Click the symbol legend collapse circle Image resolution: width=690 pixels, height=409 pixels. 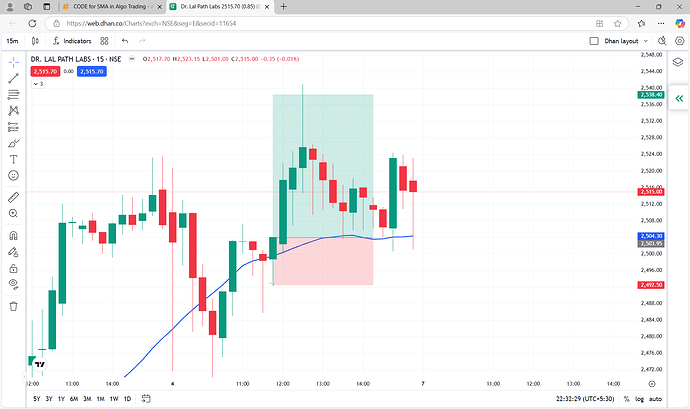pyautogui.click(x=132, y=59)
